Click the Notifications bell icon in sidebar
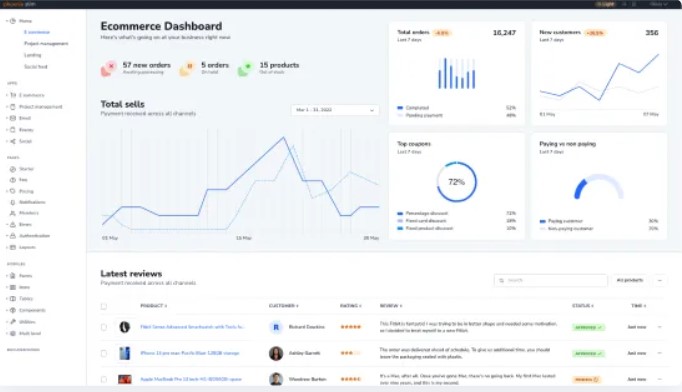The image size is (682, 392). pos(13,202)
